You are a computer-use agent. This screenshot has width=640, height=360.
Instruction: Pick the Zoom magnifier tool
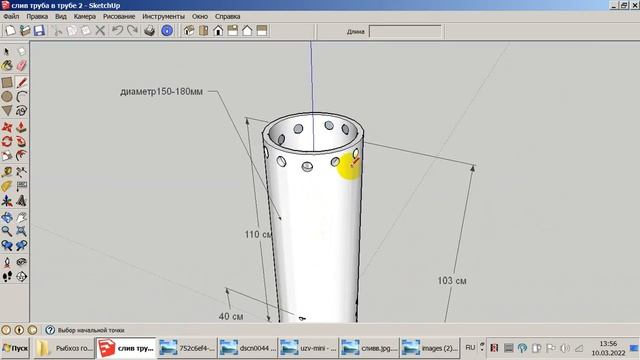click(7, 231)
